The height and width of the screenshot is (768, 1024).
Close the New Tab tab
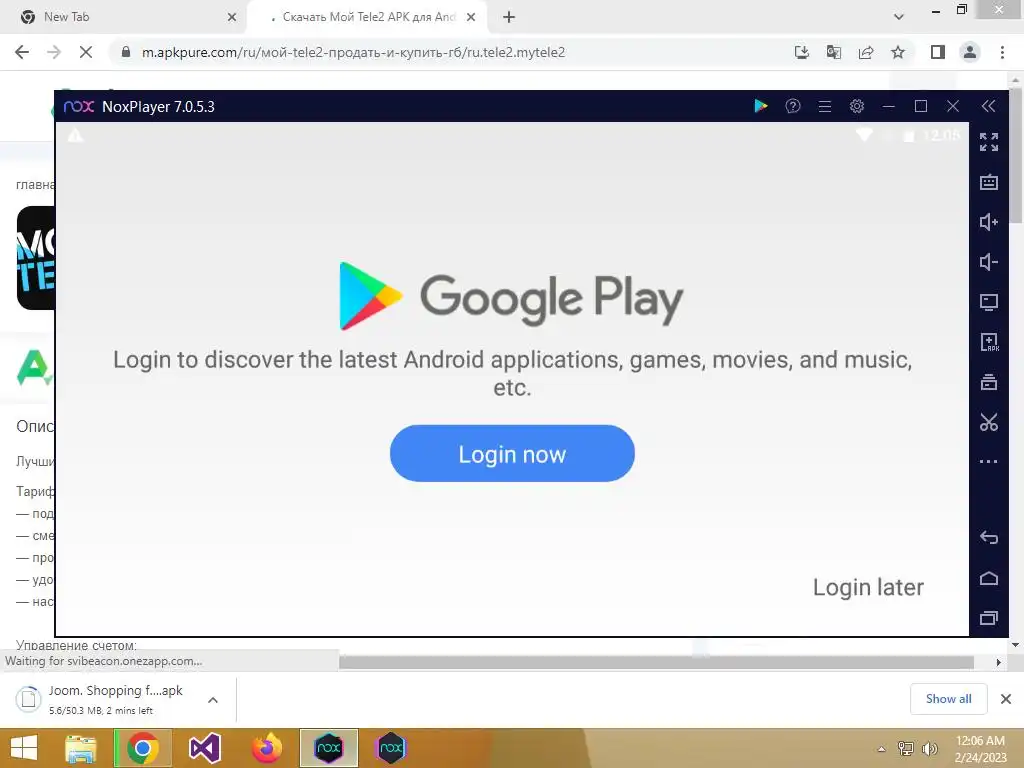click(232, 17)
